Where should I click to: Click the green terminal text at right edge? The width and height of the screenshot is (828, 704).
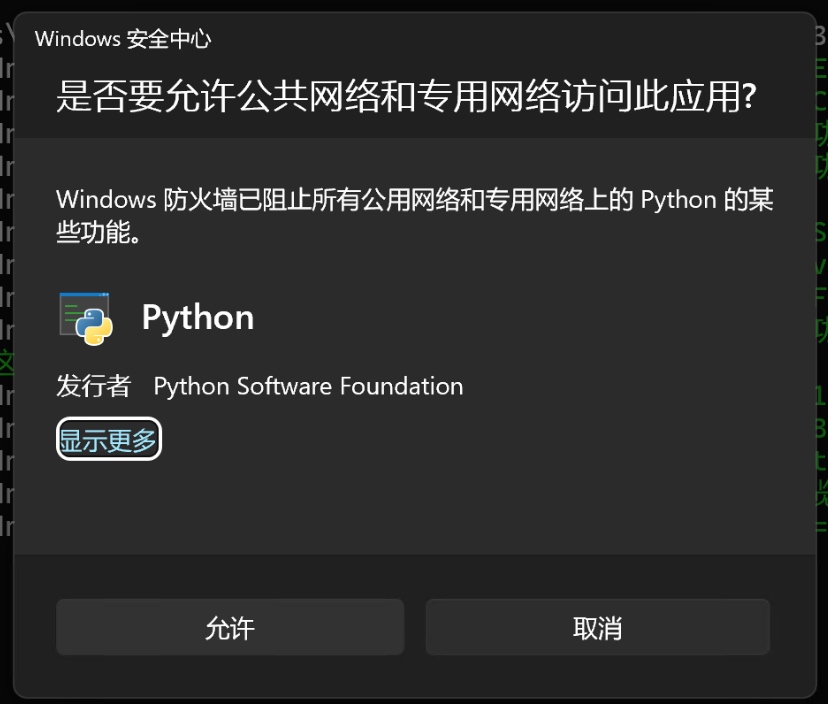822,296
